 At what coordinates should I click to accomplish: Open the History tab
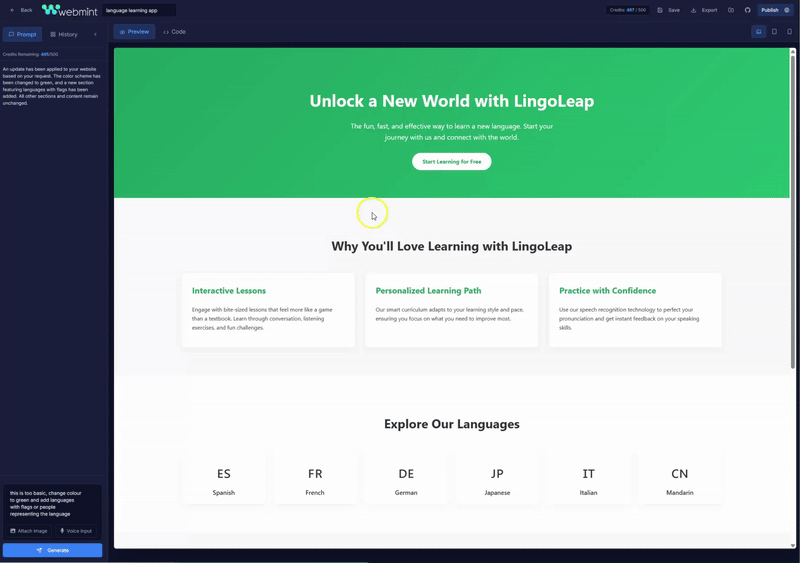[64, 34]
